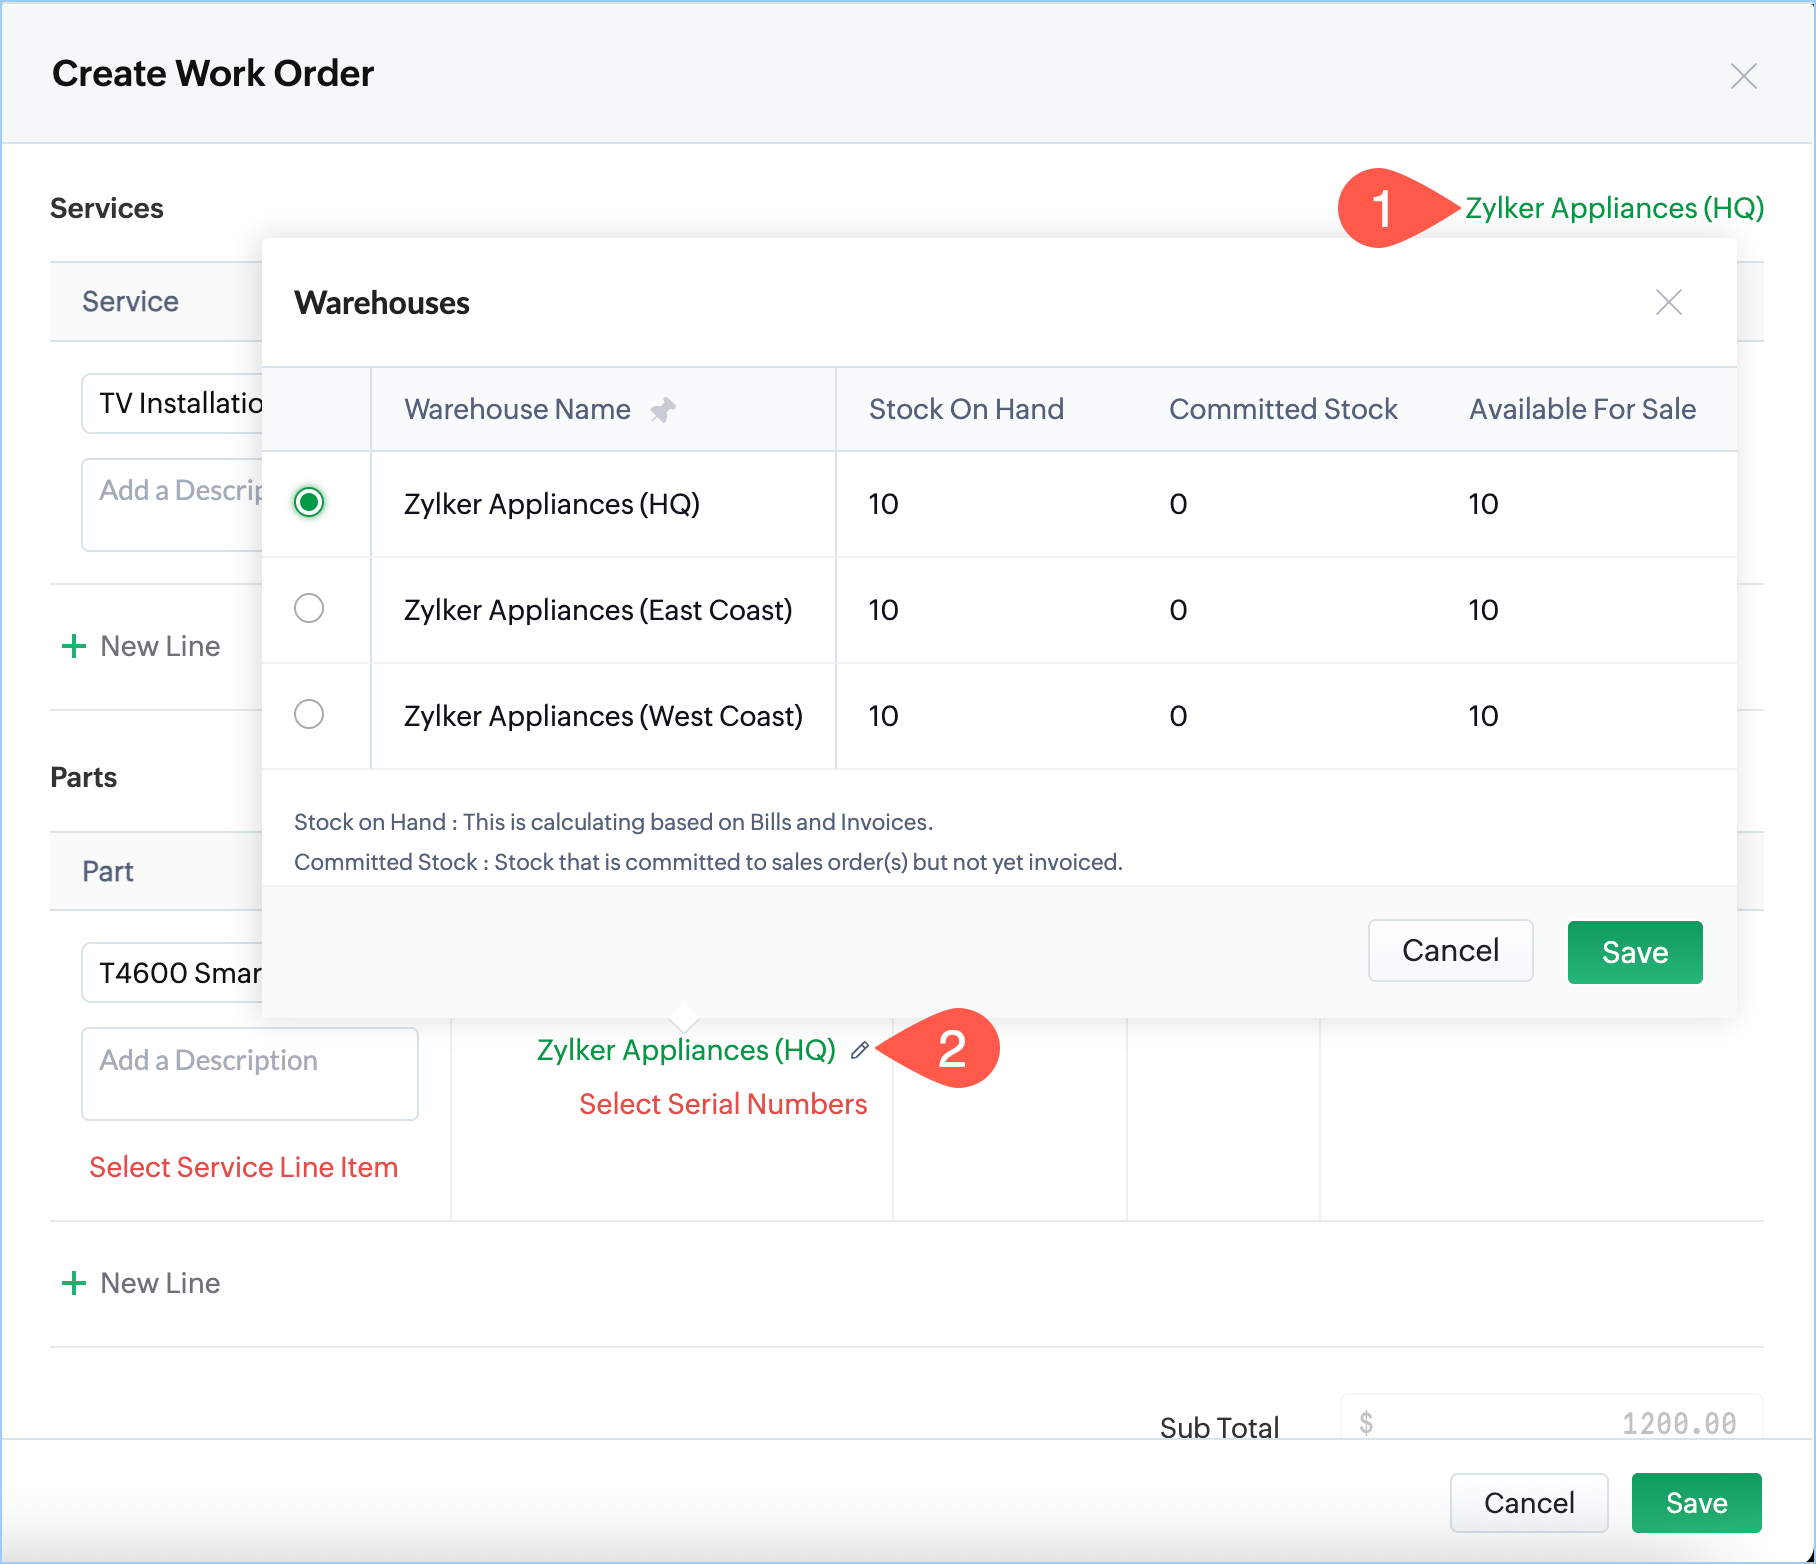
Task: Click the TV Installation service field
Action: pyautogui.click(x=172, y=403)
